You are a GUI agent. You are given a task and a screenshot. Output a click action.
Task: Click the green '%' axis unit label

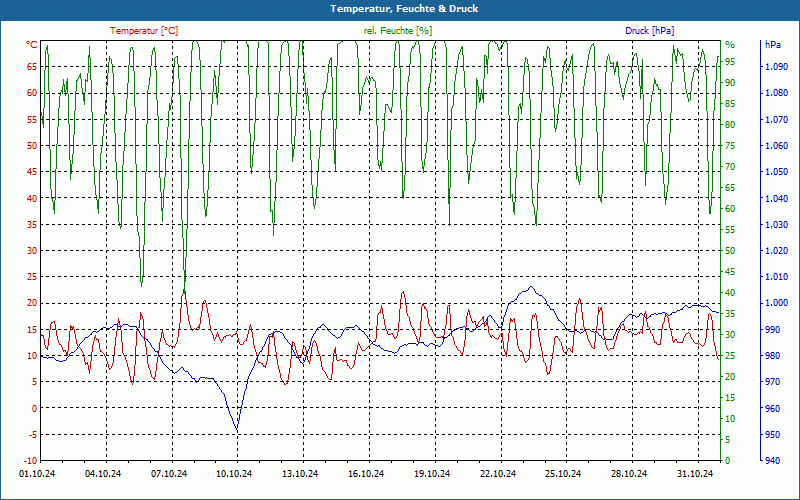tap(730, 45)
